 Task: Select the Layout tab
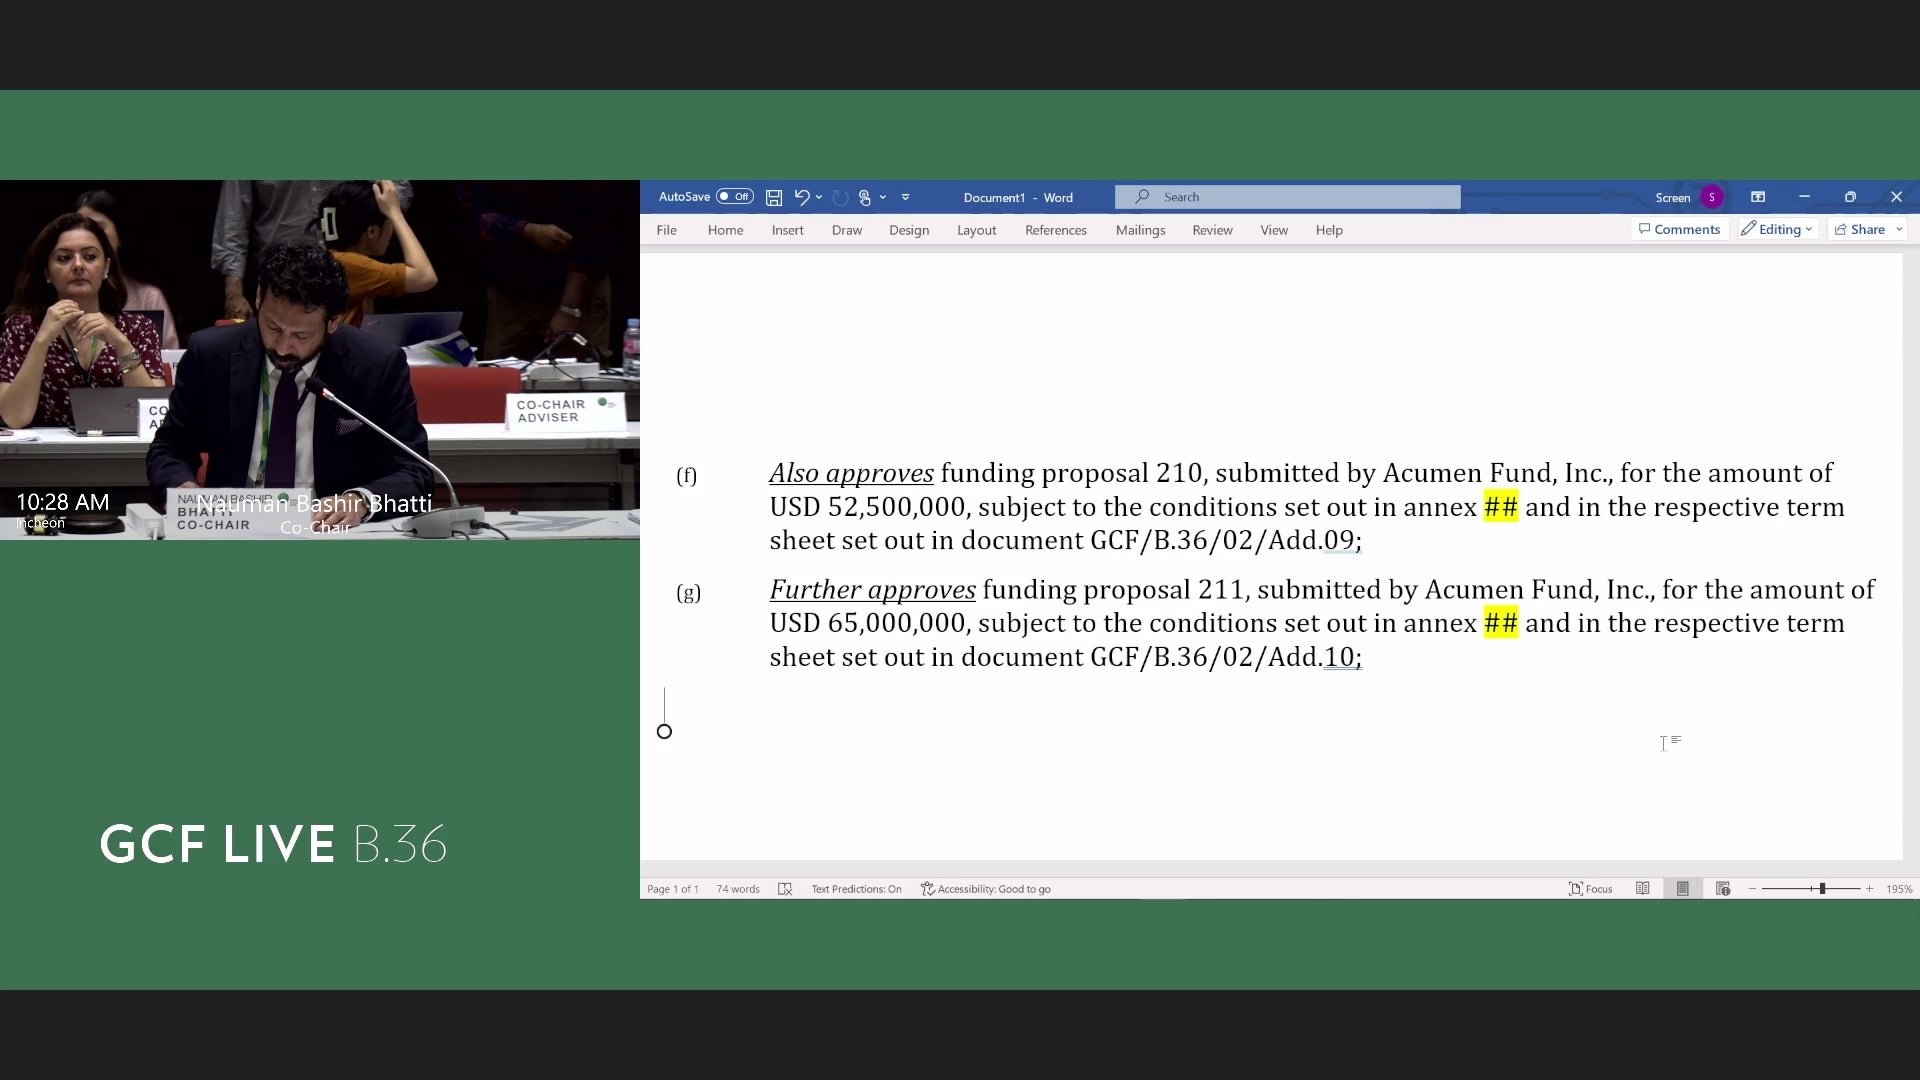click(x=977, y=230)
